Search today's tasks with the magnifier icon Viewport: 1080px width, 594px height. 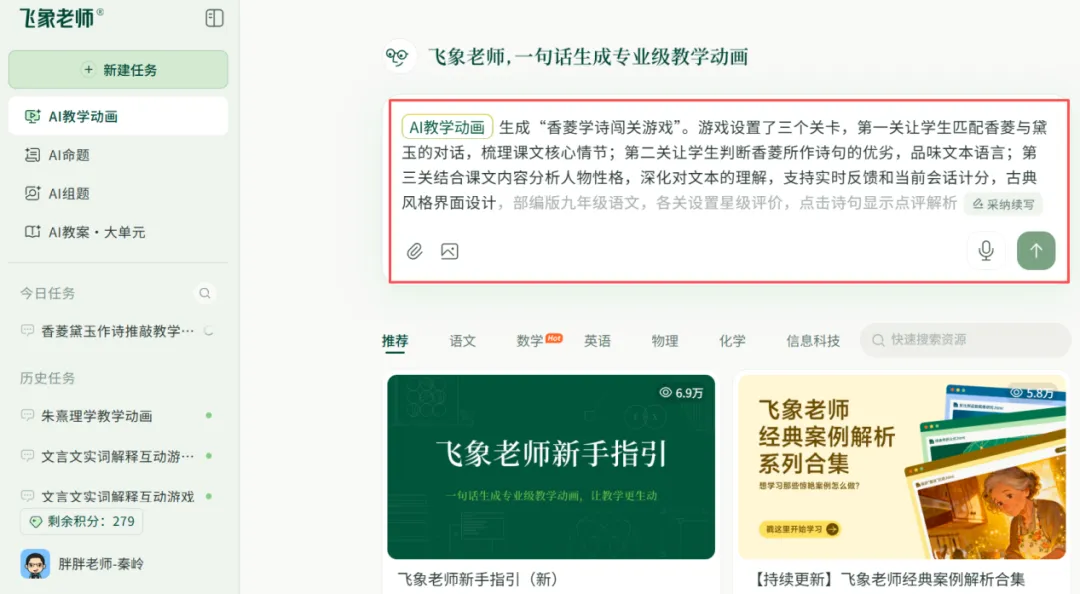(205, 294)
